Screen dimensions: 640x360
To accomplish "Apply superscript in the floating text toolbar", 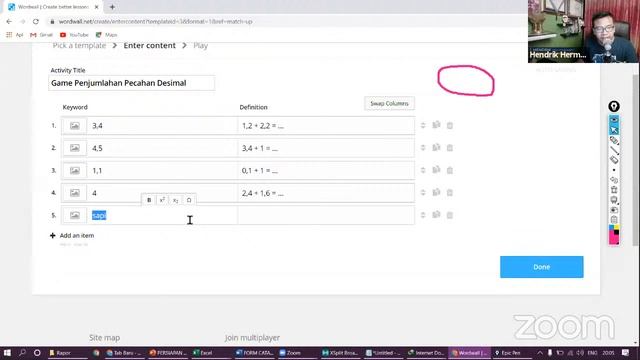I will [162, 200].
